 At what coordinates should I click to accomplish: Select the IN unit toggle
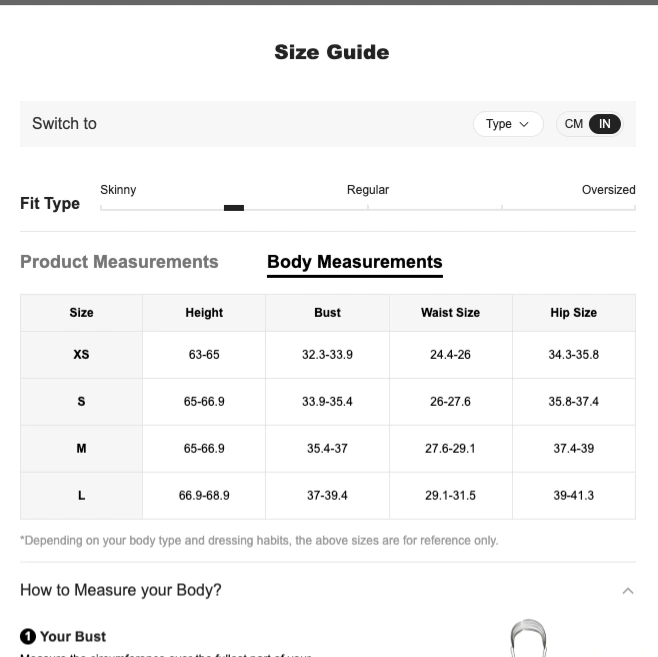pos(604,124)
